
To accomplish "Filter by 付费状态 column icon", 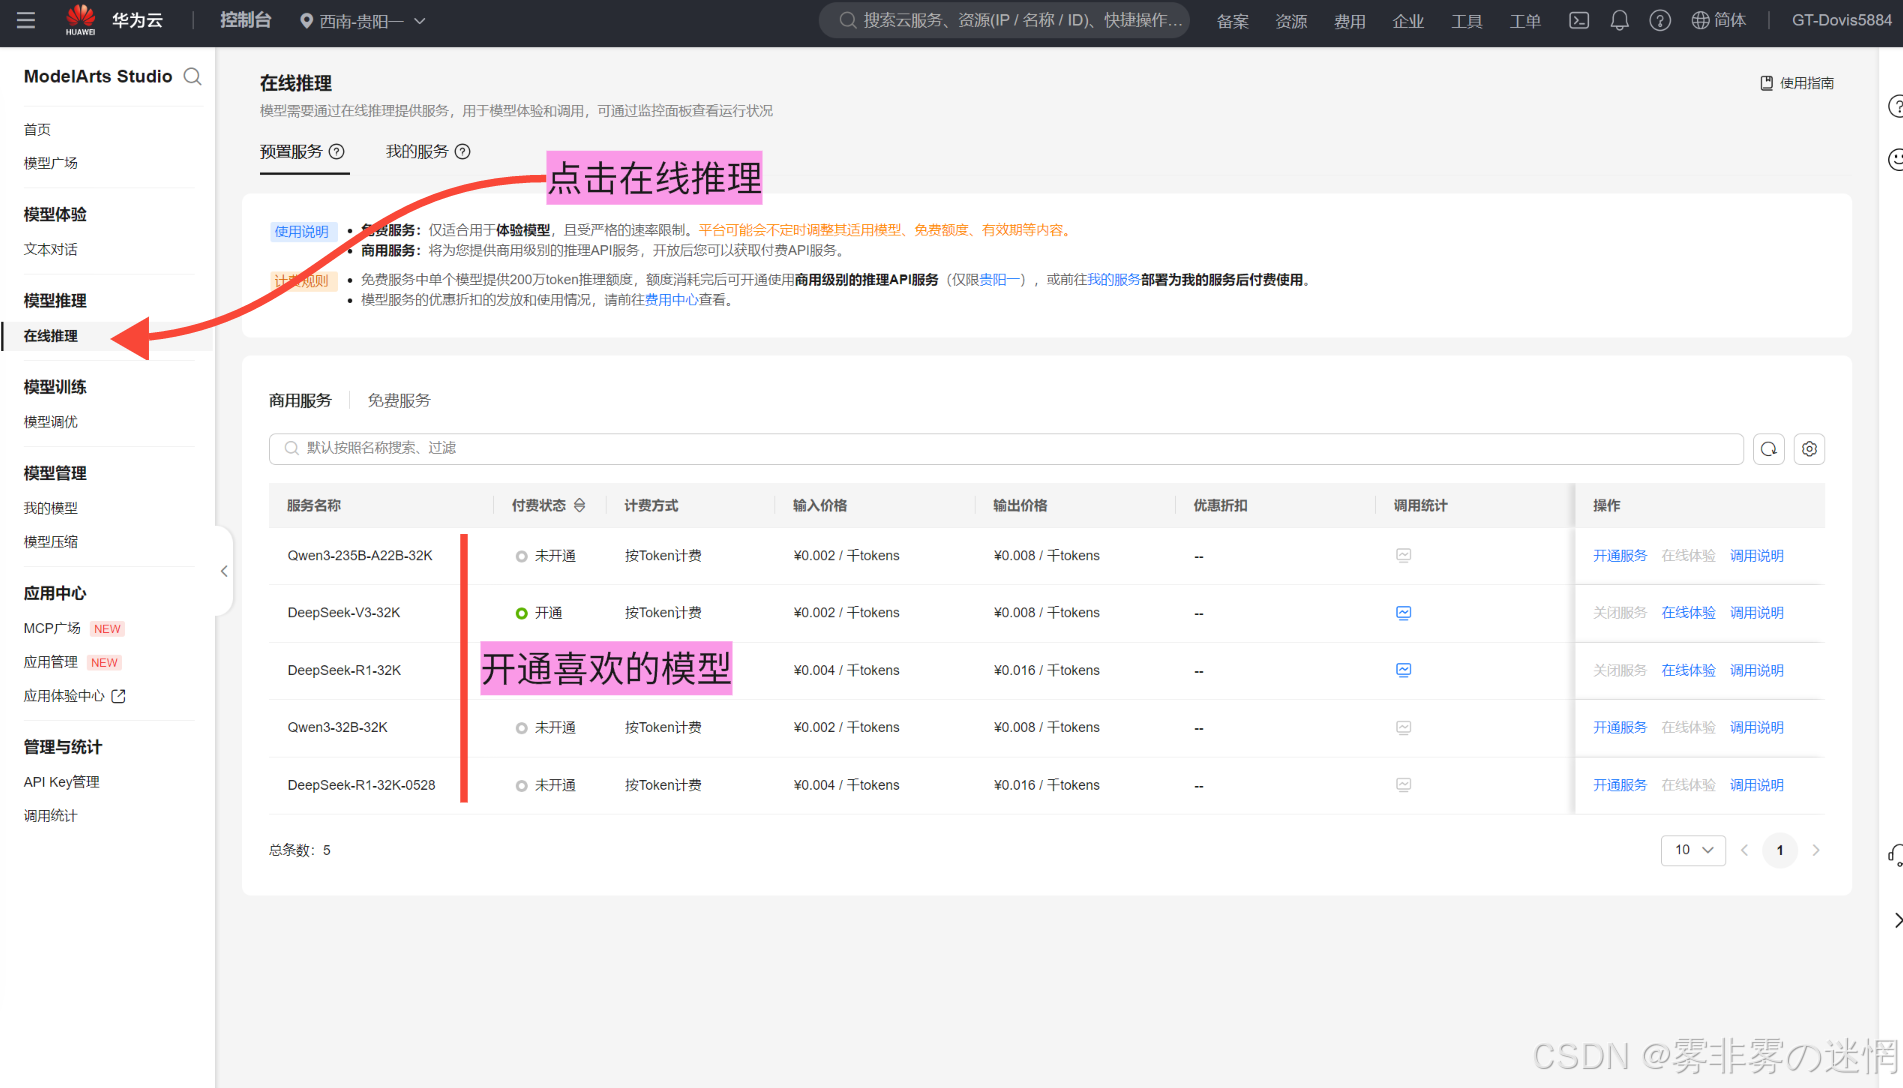I will [580, 505].
